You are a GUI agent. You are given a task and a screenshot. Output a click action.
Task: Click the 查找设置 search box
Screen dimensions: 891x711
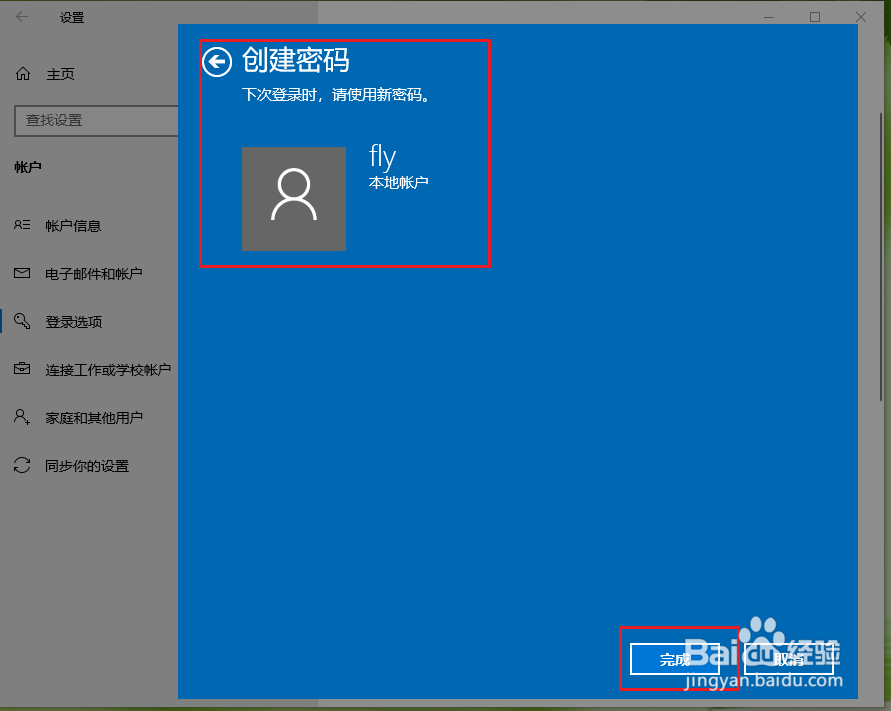pos(95,120)
